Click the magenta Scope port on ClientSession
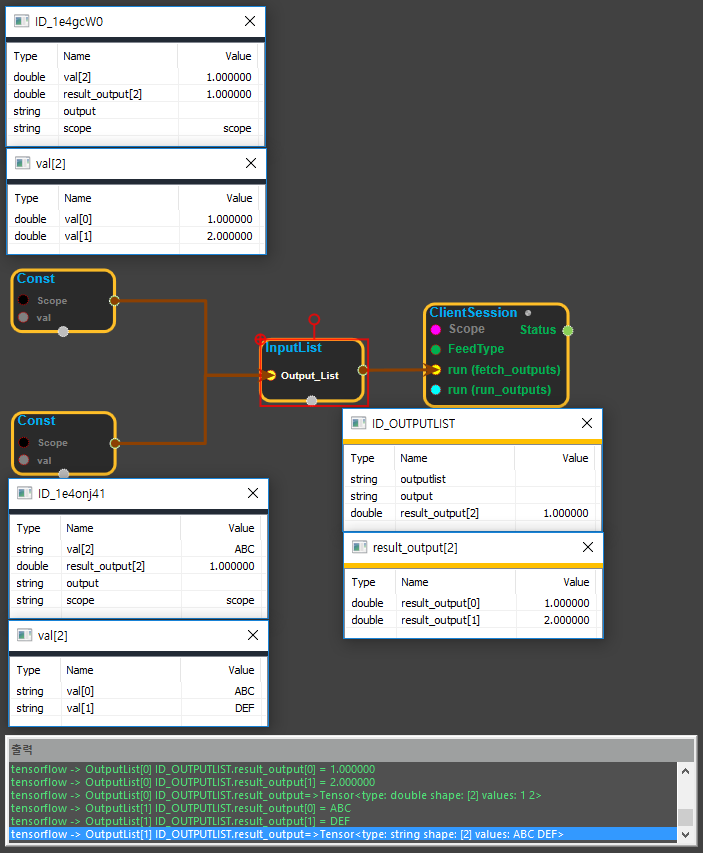The image size is (703, 853). (436, 329)
